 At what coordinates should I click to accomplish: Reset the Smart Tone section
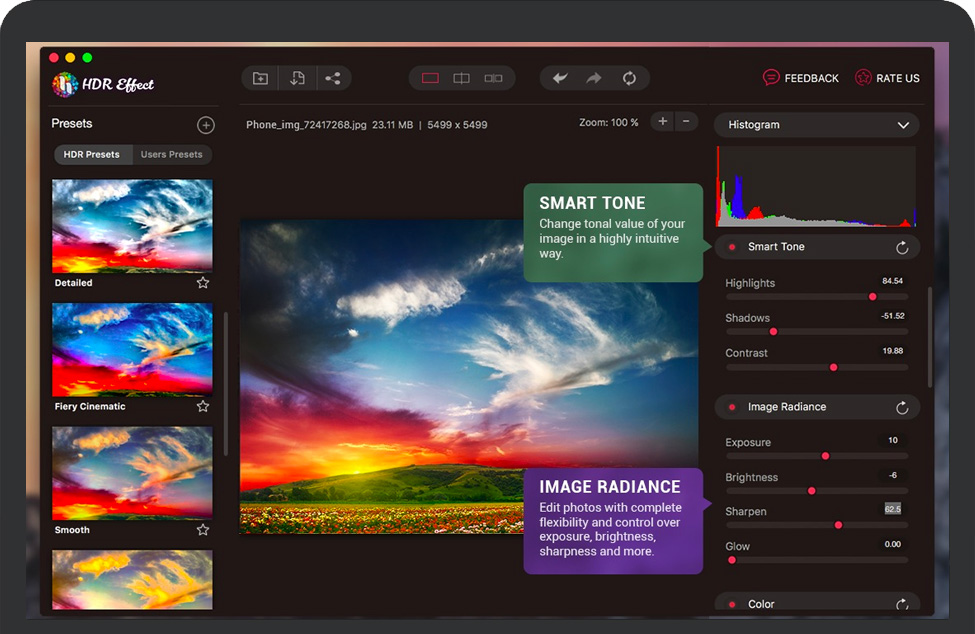click(x=902, y=247)
